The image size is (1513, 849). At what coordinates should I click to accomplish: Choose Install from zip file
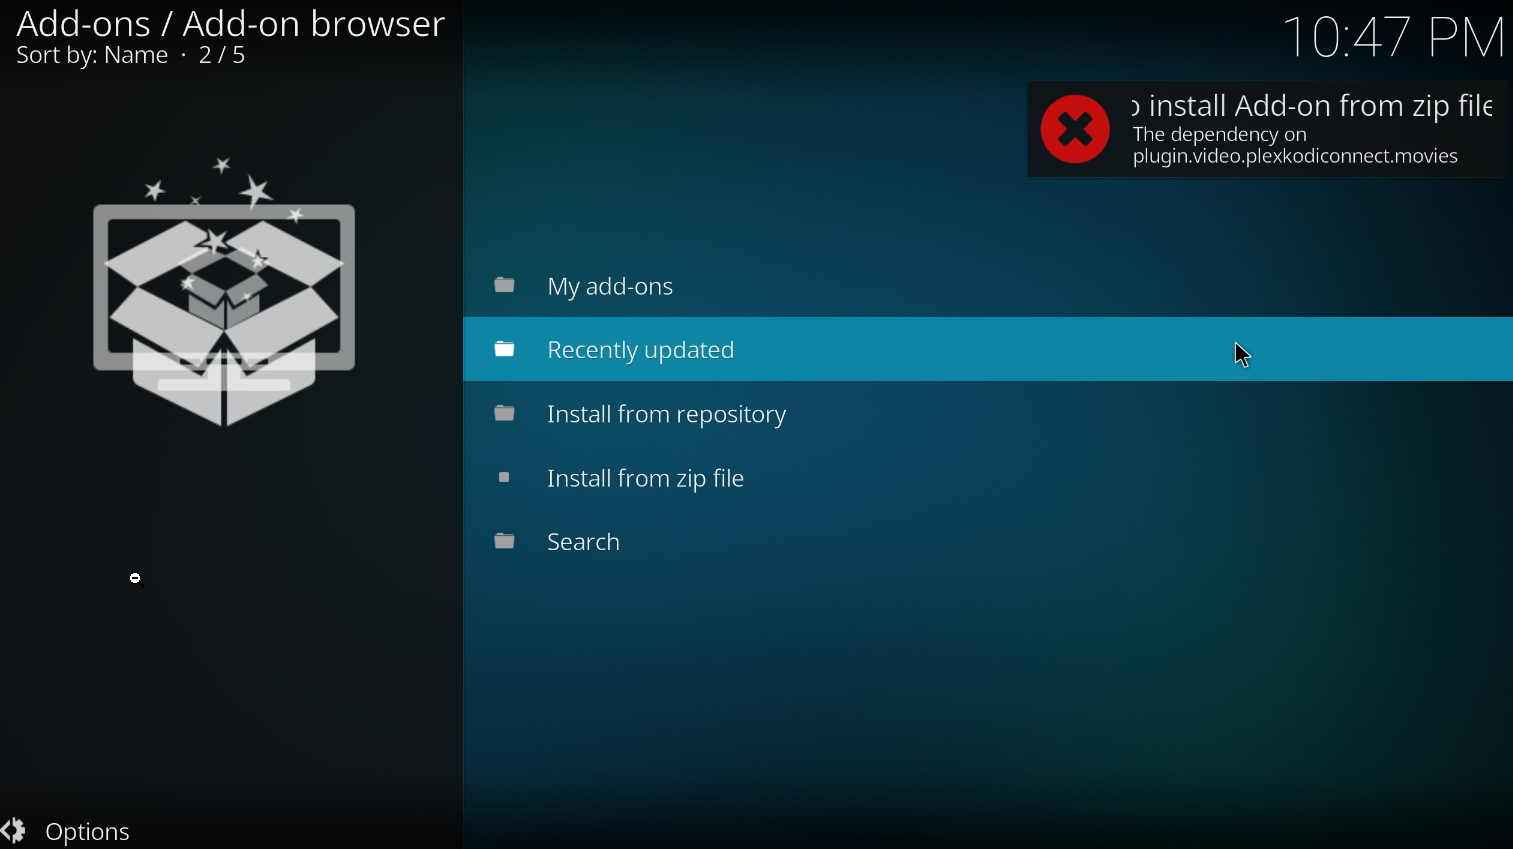[988, 478]
